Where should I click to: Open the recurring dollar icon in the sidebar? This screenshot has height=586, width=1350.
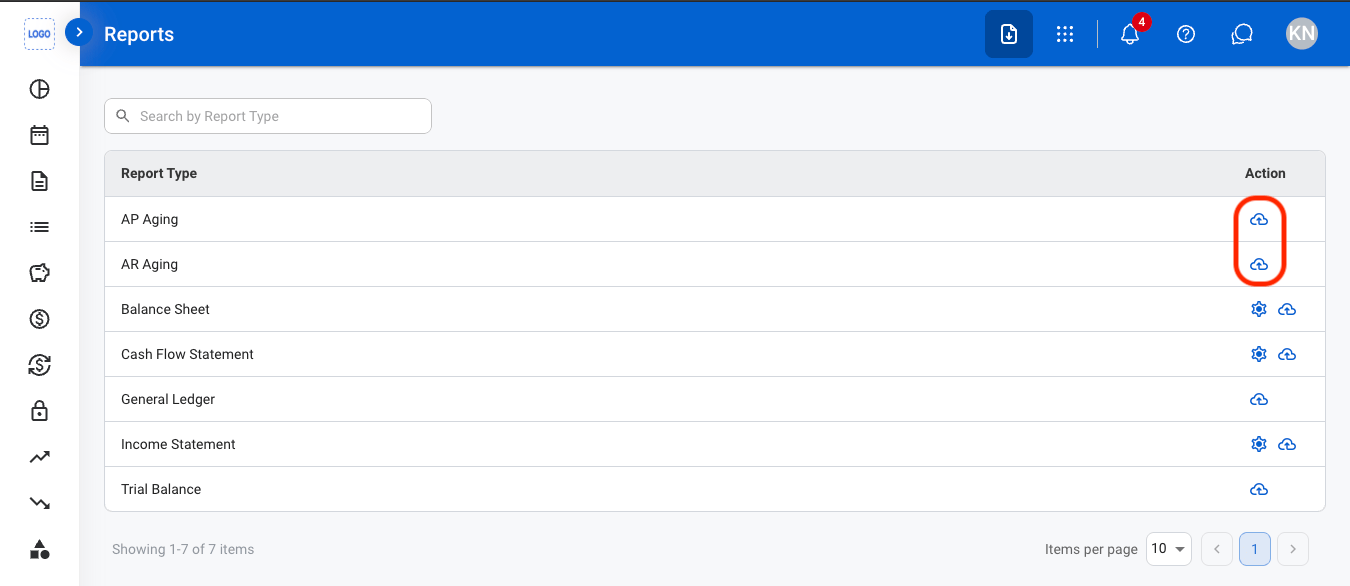pyautogui.click(x=39, y=365)
